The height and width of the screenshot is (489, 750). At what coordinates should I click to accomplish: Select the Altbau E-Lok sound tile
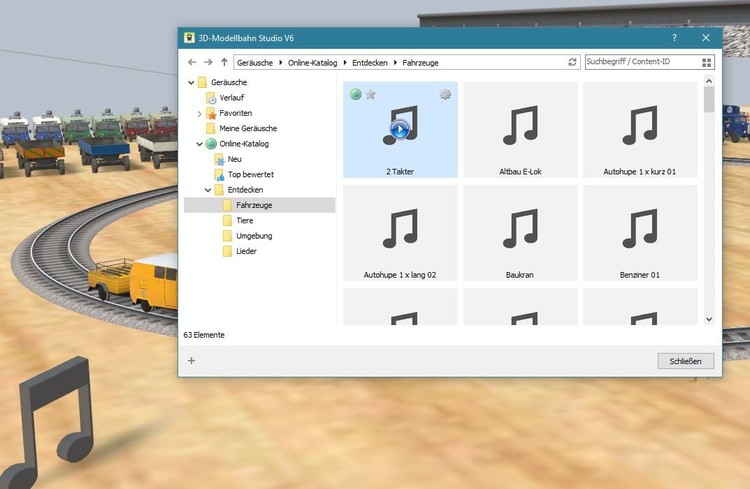point(520,130)
